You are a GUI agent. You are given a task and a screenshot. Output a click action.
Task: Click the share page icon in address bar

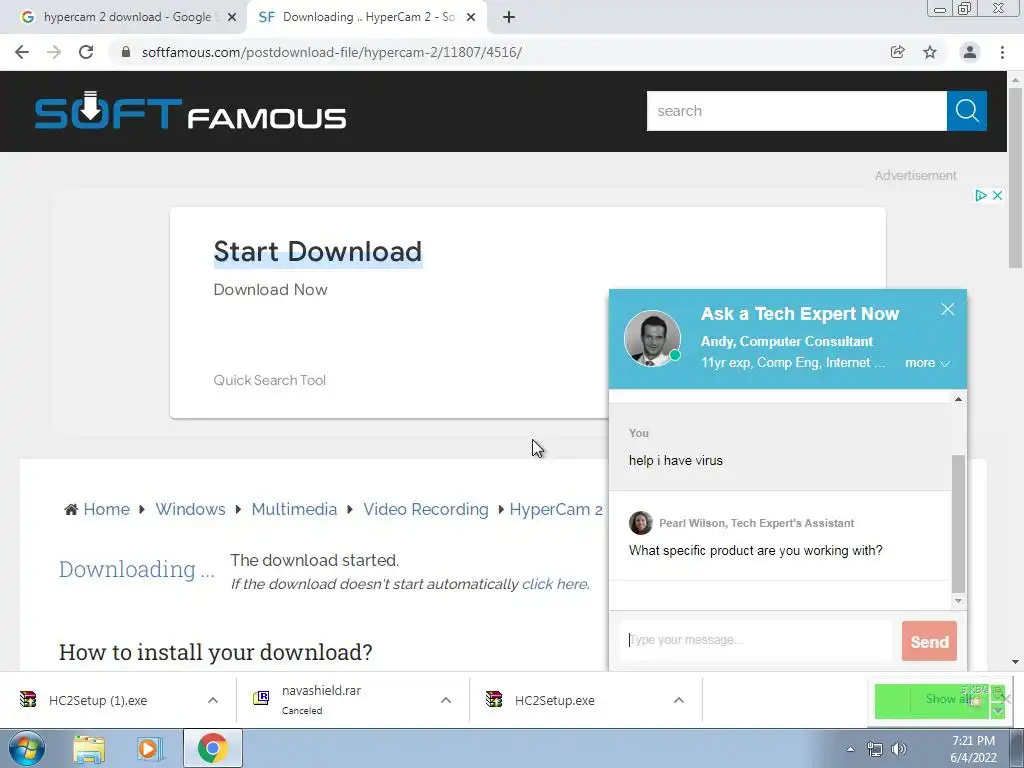[x=897, y=52]
